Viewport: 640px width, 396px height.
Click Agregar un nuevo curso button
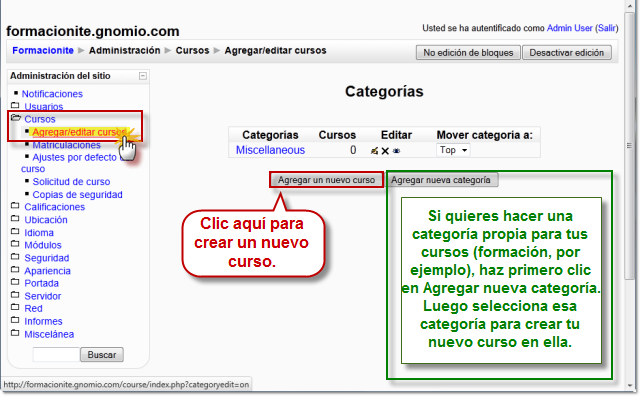click(327, 180)
